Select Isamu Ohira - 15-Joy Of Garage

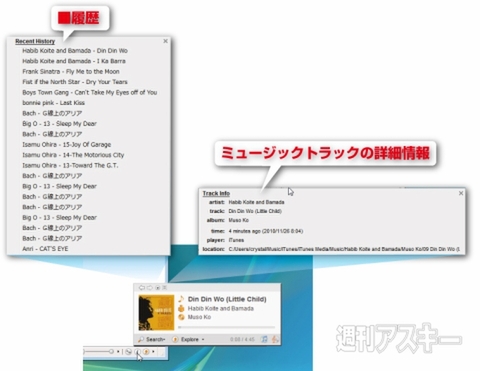(x=67, y=144)
